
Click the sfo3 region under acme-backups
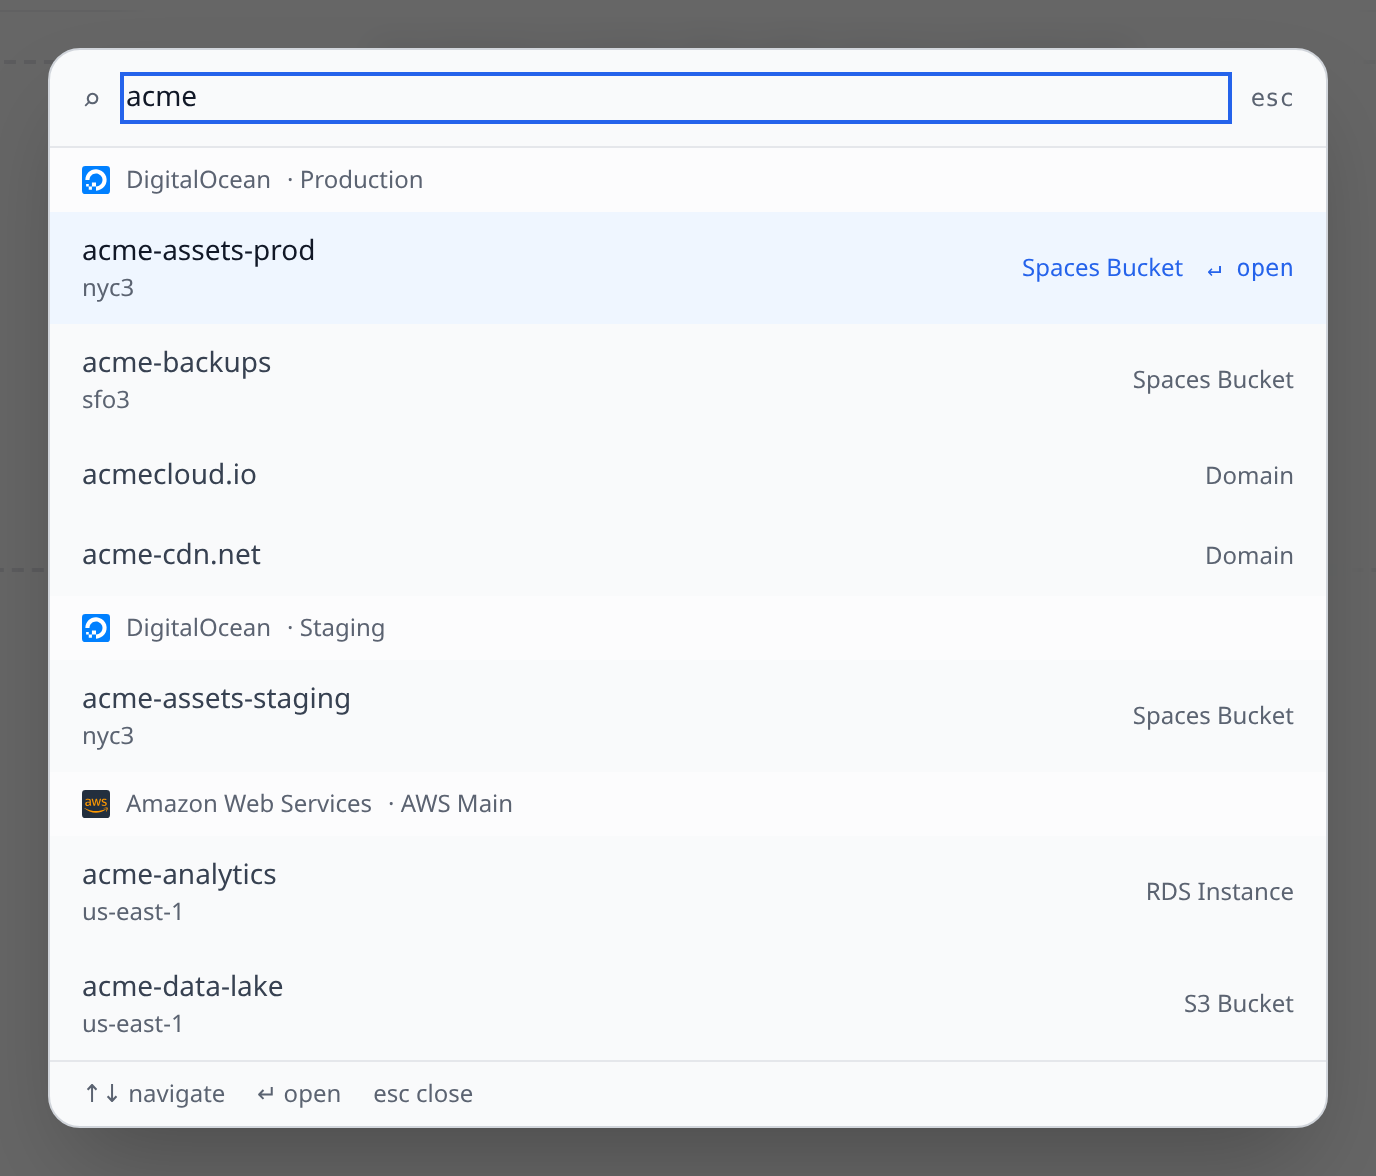(x=106, y=400)
